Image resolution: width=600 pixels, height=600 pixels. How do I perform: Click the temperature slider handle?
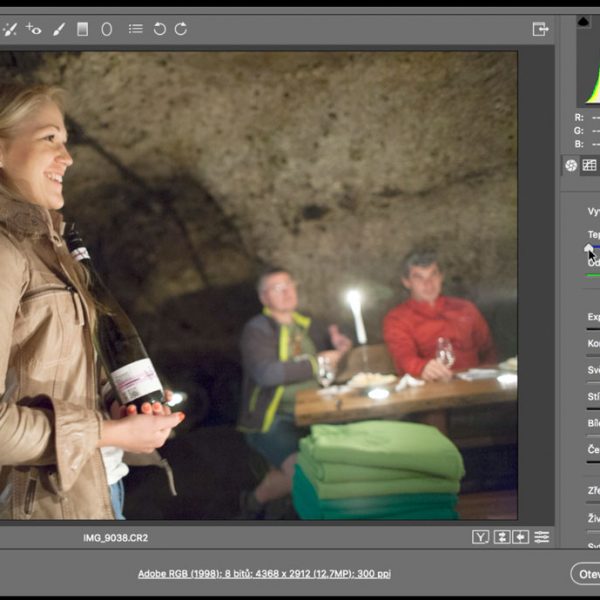[589, 248]
